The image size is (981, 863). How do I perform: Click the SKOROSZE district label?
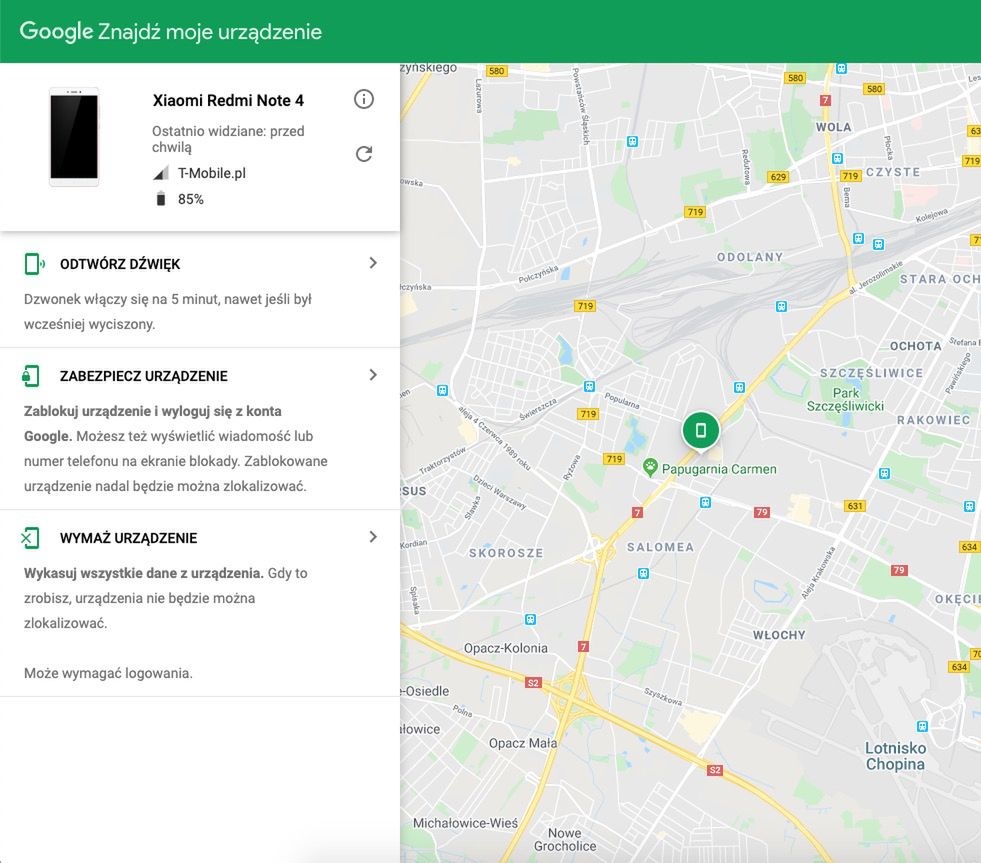[506, 553]
